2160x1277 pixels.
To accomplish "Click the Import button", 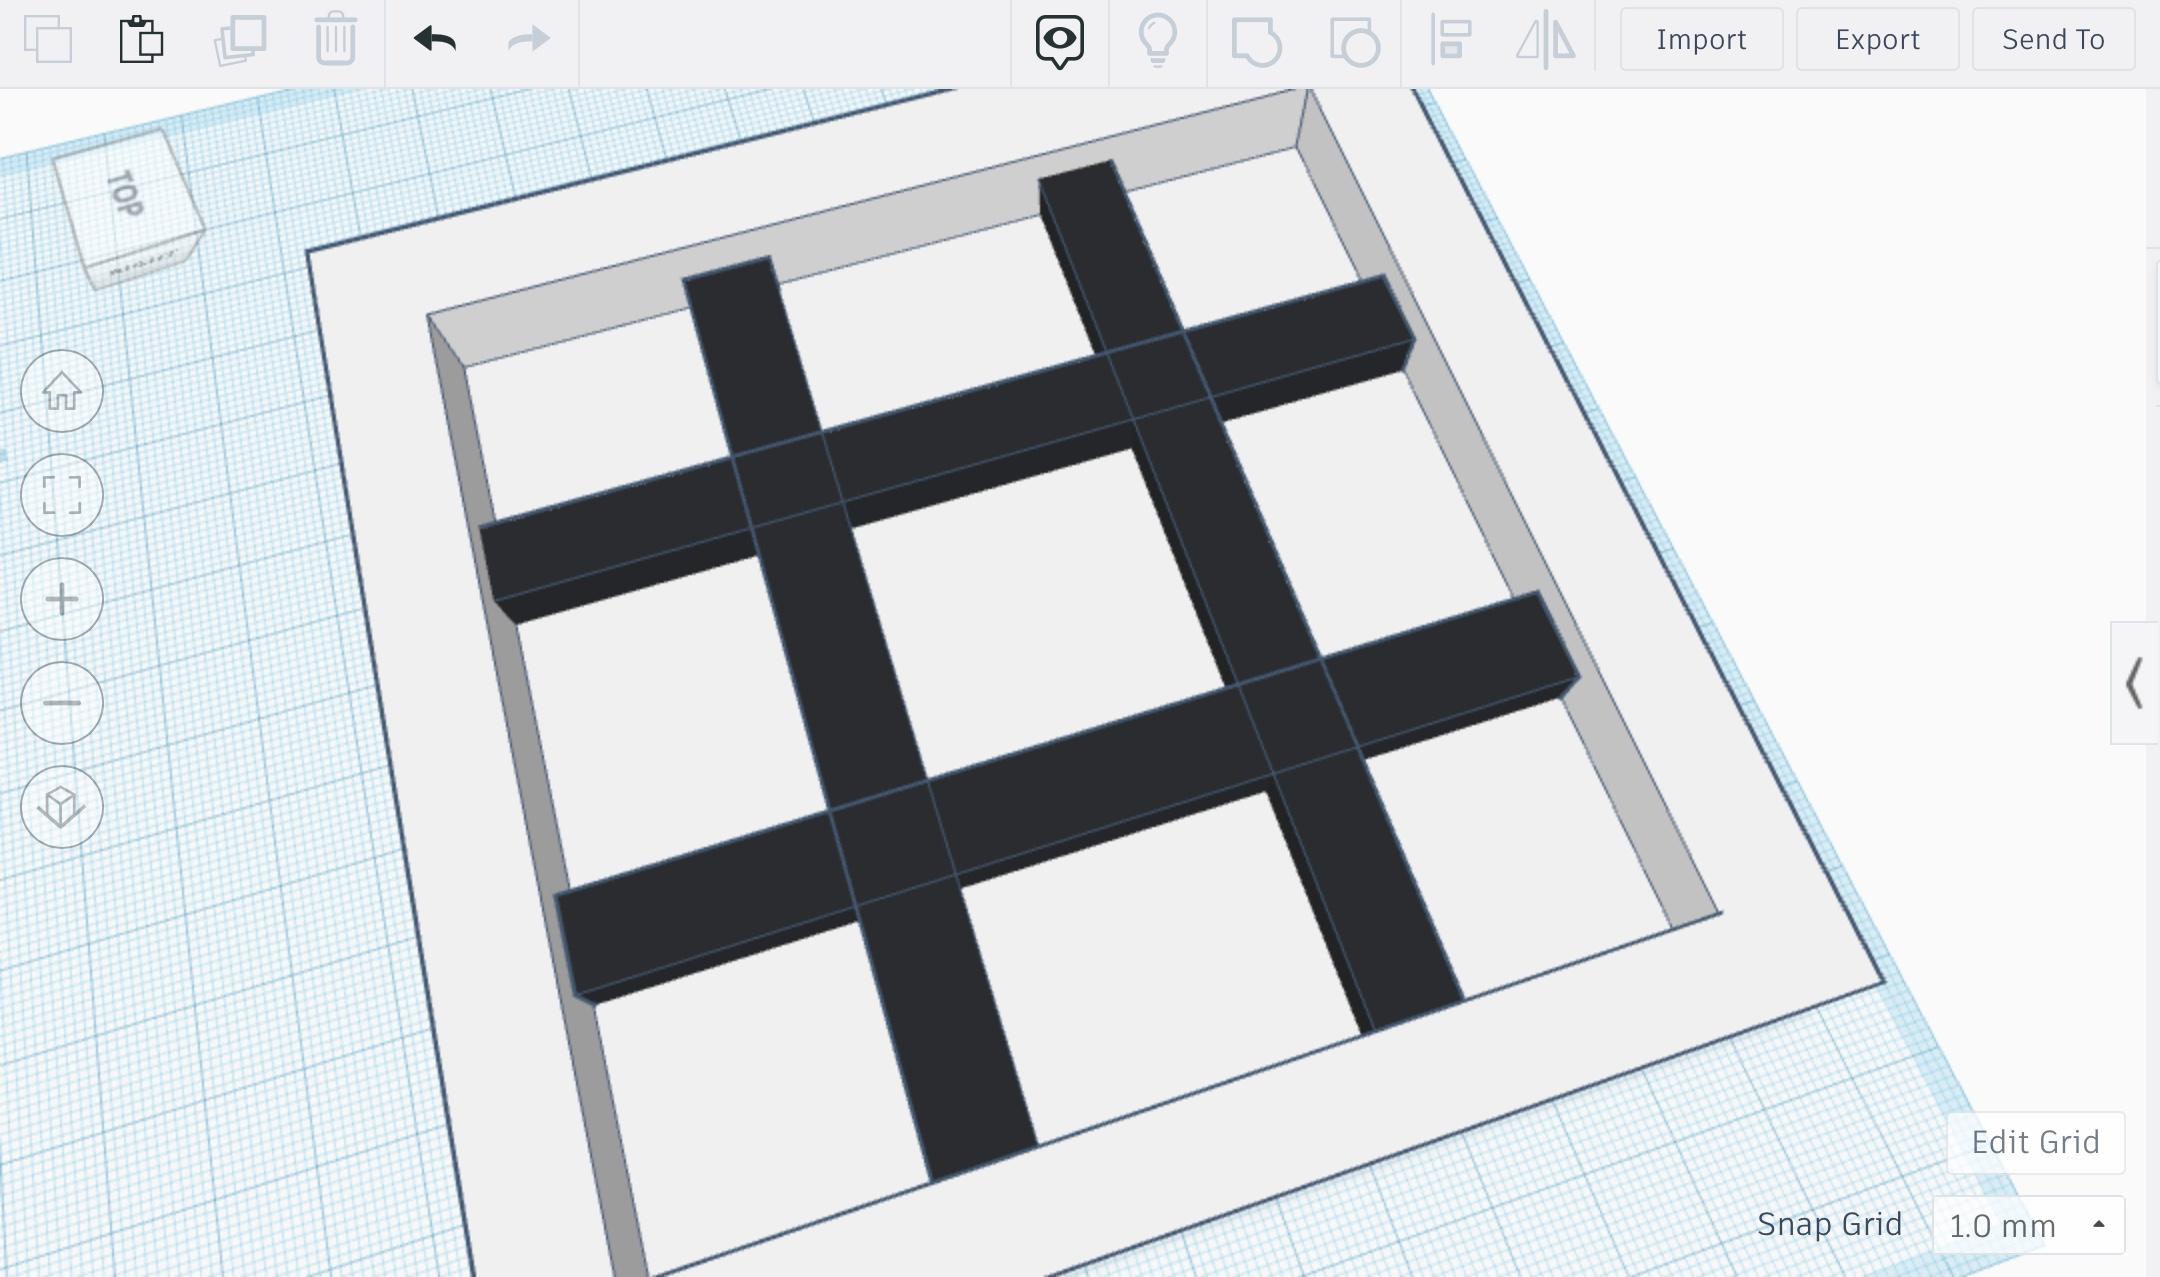I will click(1701, 40).
